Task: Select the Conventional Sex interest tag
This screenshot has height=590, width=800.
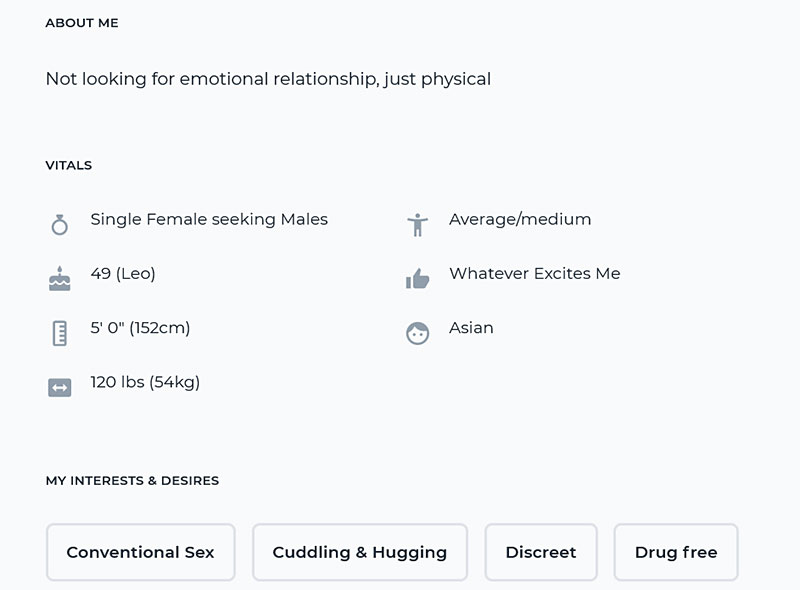Action: [x=140, y=552]
